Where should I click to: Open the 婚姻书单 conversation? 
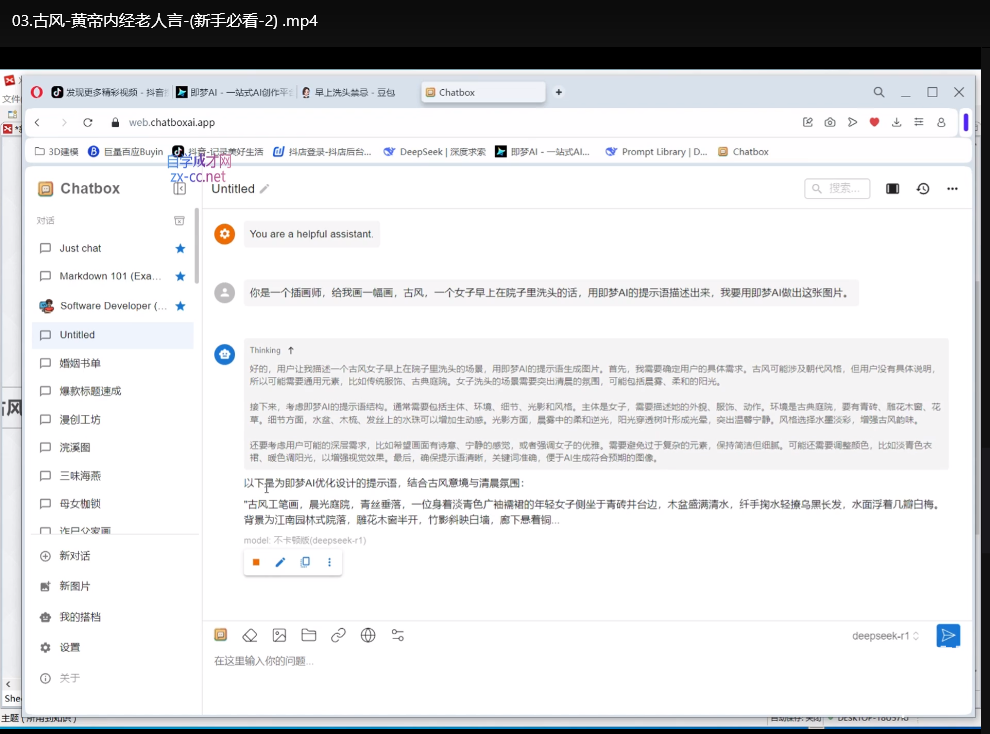coord(113,363)
